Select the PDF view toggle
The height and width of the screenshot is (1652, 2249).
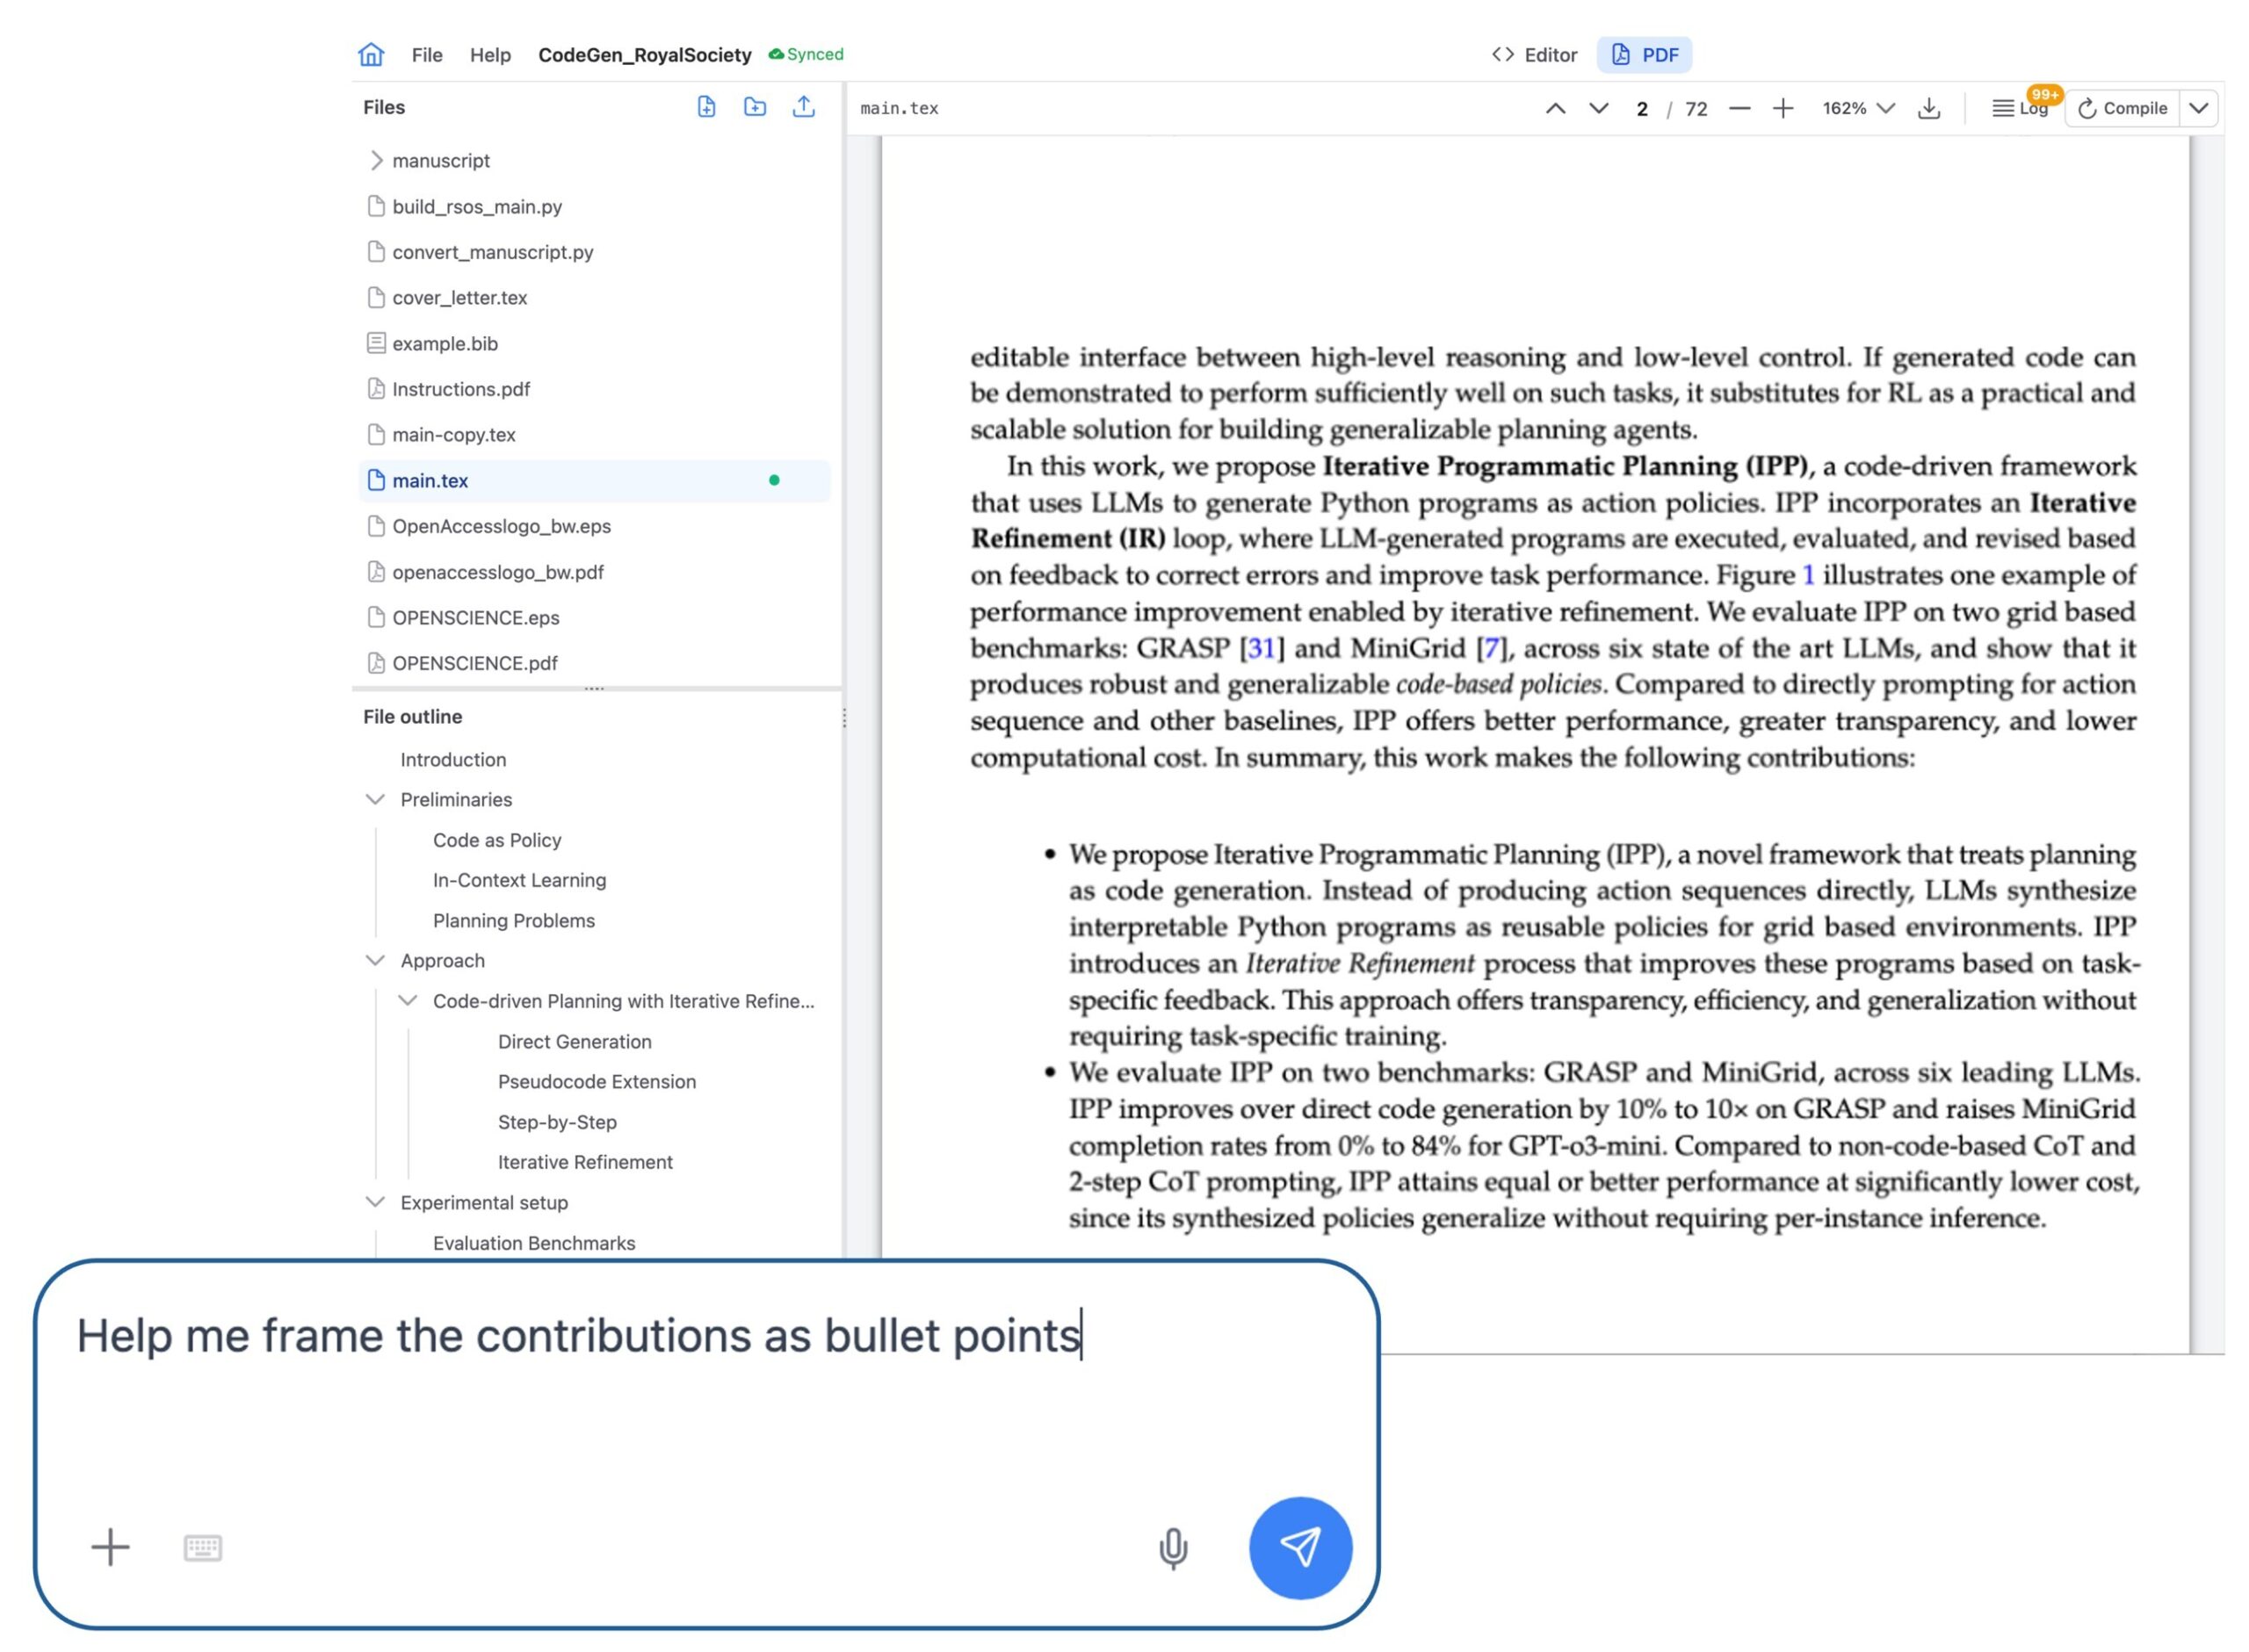pyautogui.click(x=1645, y=55)
